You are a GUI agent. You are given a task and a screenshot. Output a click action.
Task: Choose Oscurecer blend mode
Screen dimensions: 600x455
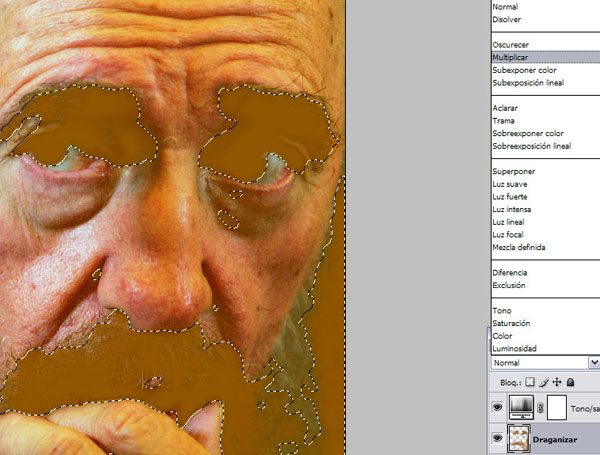pyautogui.click(x=545, y=45)
